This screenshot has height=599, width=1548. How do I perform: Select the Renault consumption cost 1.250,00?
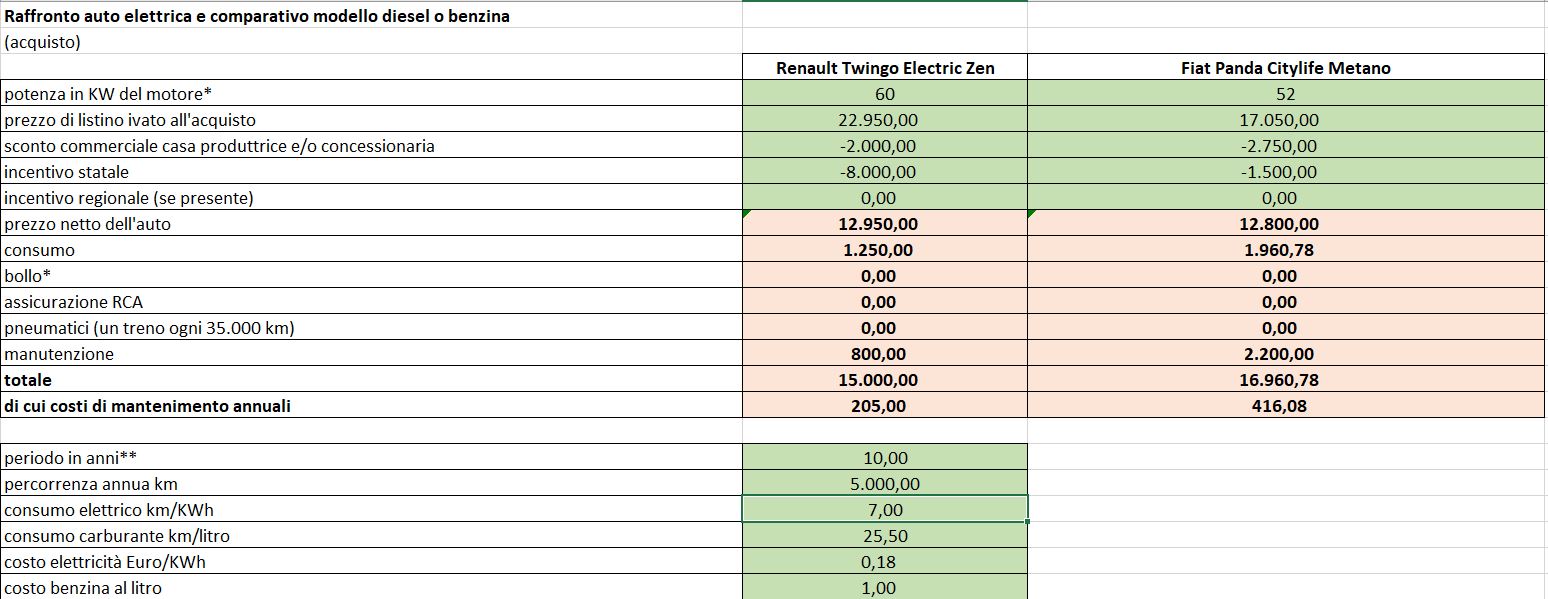[885, 251]
